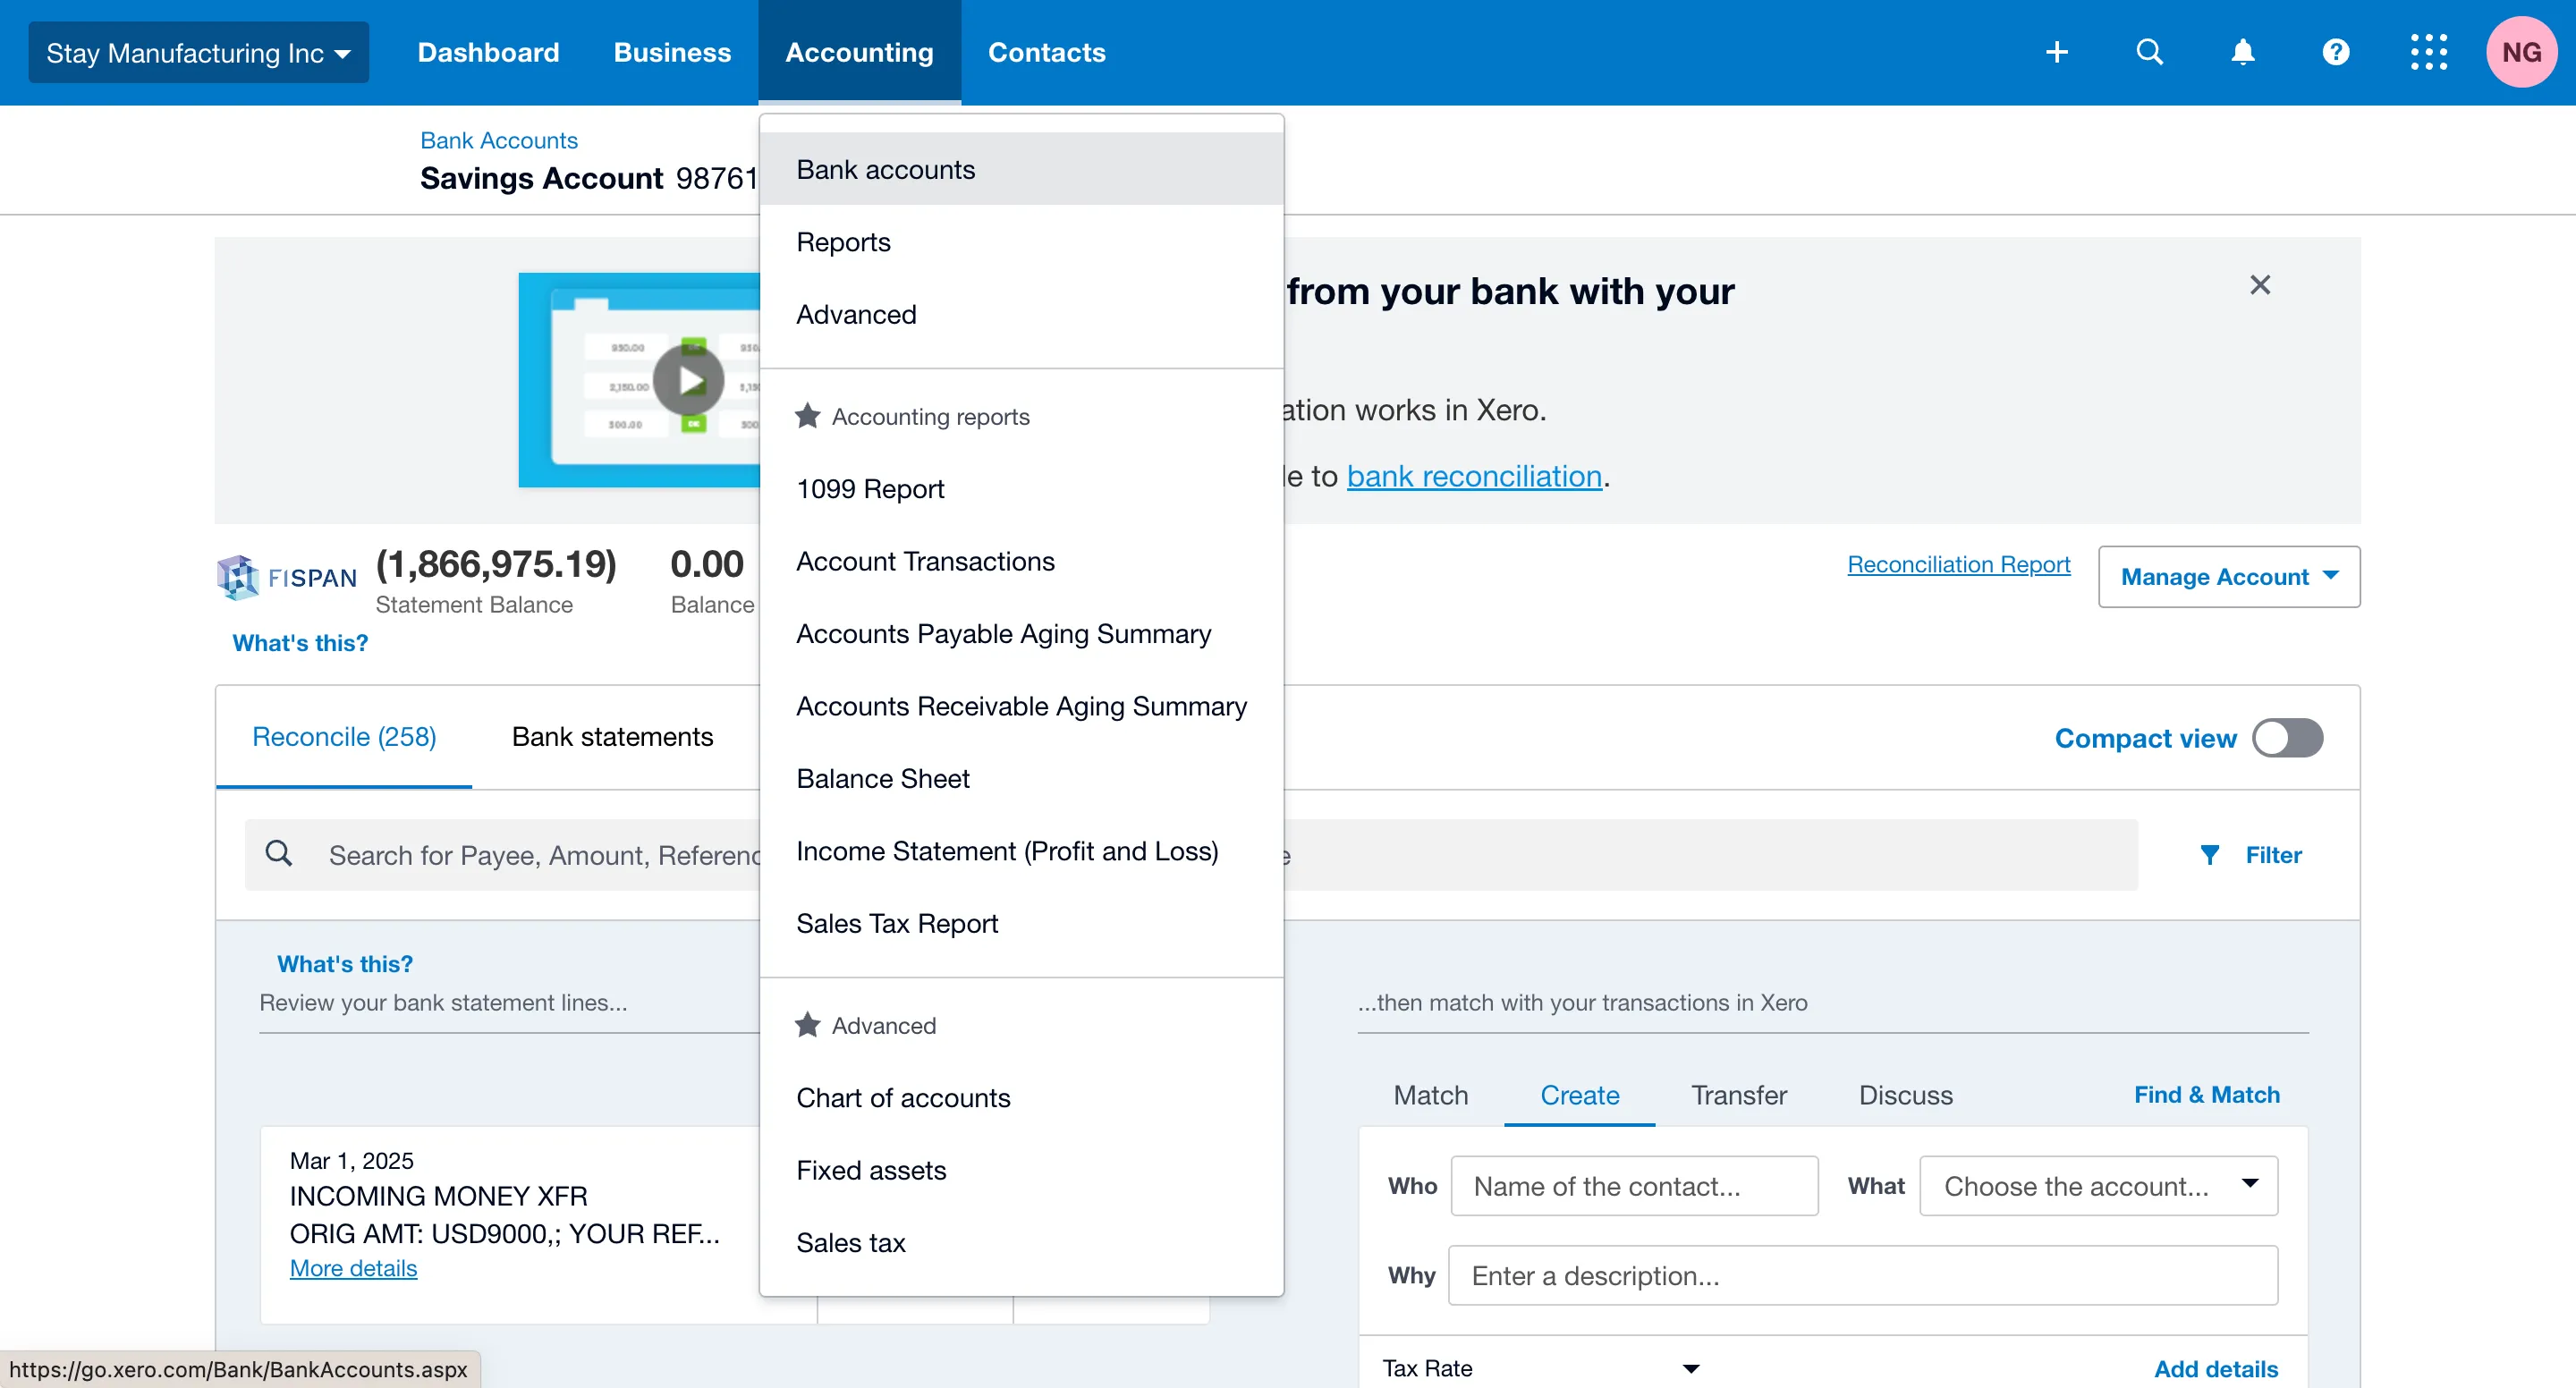Image resolution: width=2576 pixels, height=1388 pixels.
Task: Click the Filter funnel icon
Action: pyautogui.click(x=2210, y=855)
